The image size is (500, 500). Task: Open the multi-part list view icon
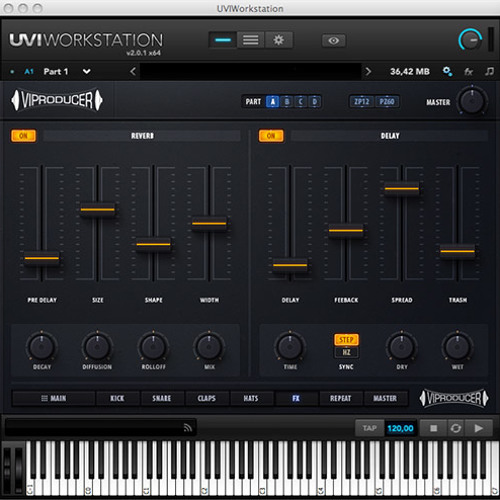tap(250, 40)
